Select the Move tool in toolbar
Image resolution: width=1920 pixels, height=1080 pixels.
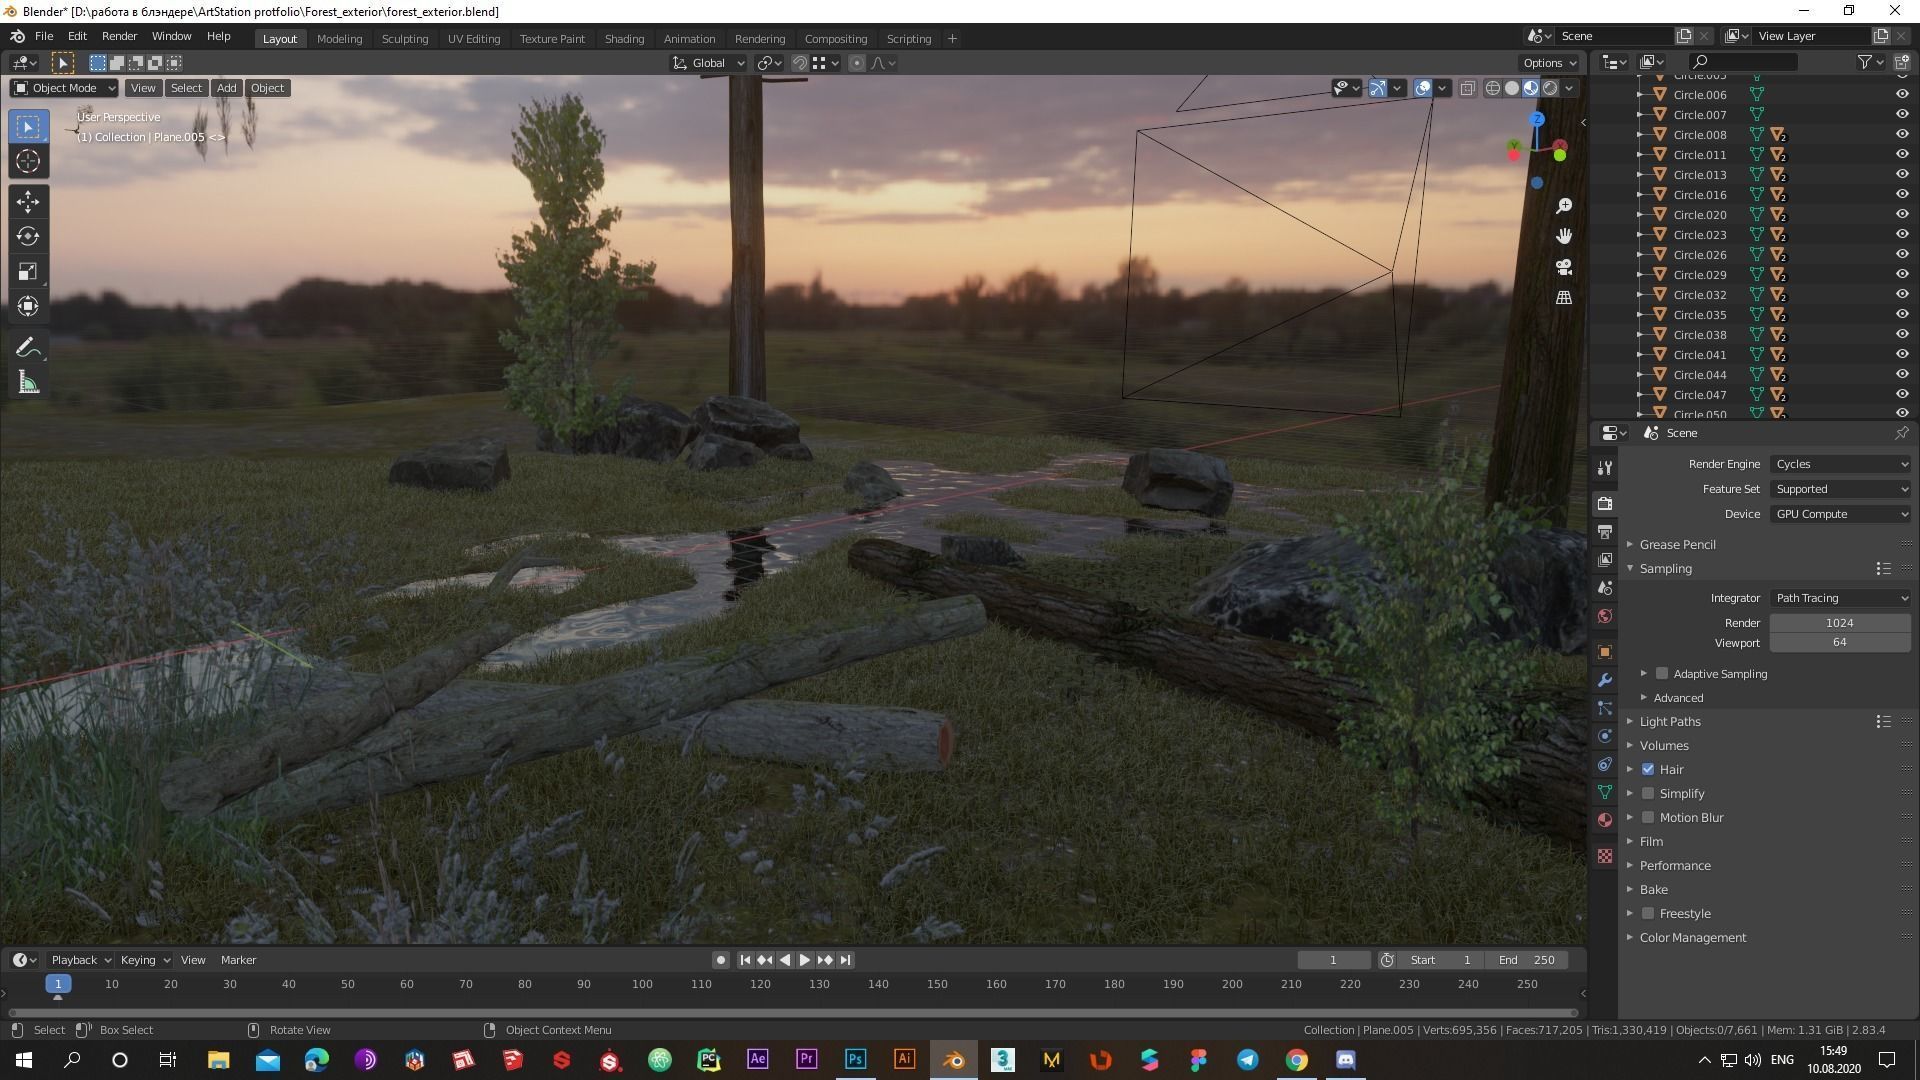(x=28, y=201)
